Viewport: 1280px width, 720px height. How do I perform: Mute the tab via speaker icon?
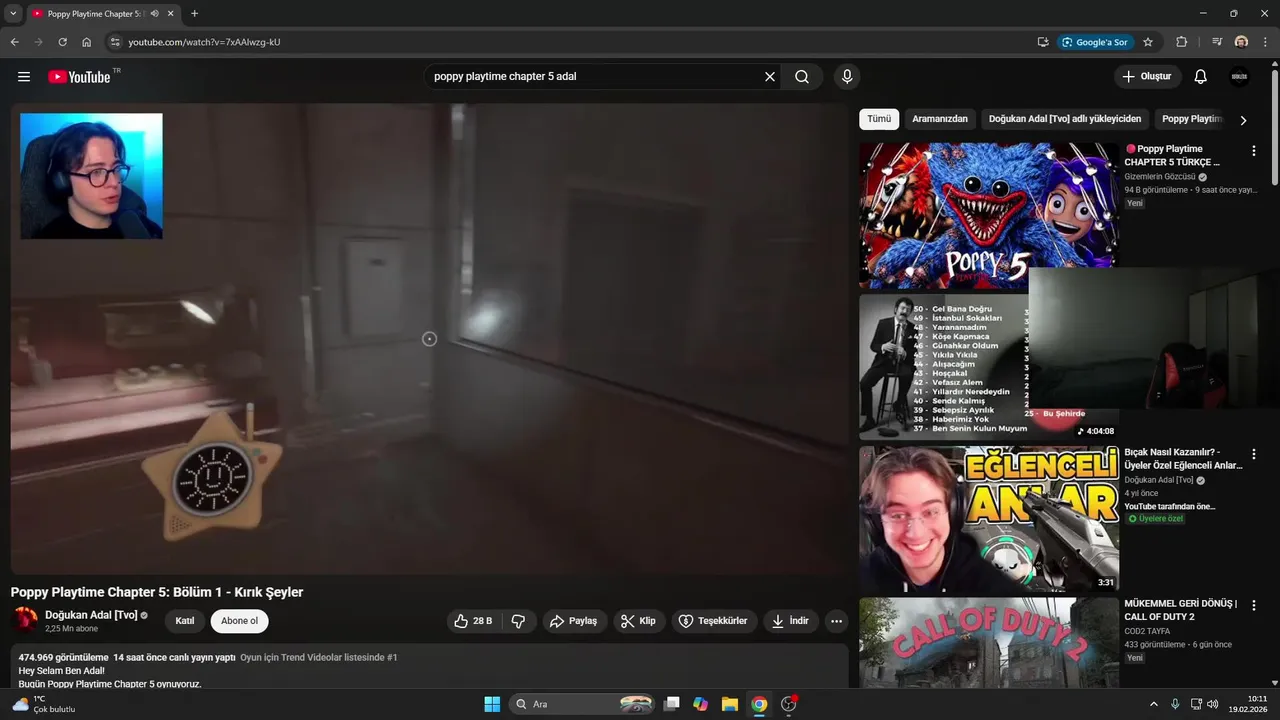tap(154, 14)
